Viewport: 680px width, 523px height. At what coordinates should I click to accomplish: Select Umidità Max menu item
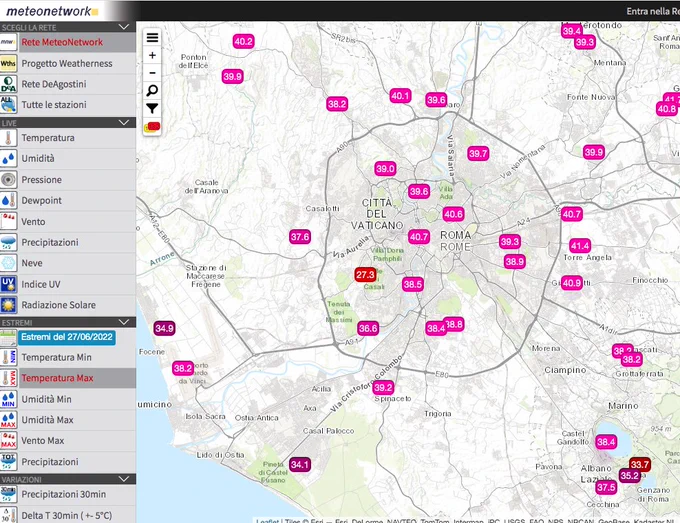(68, 420)
